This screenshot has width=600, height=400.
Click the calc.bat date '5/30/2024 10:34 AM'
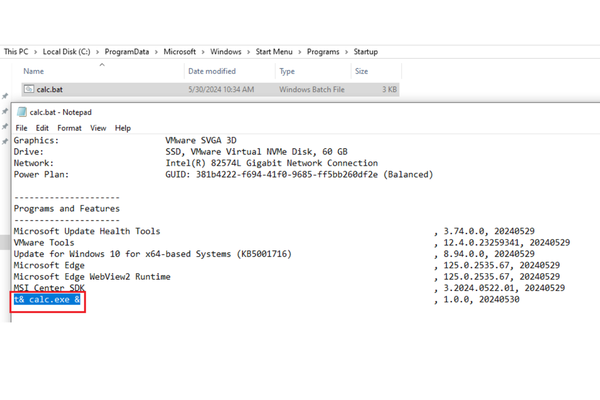point(221,90)
